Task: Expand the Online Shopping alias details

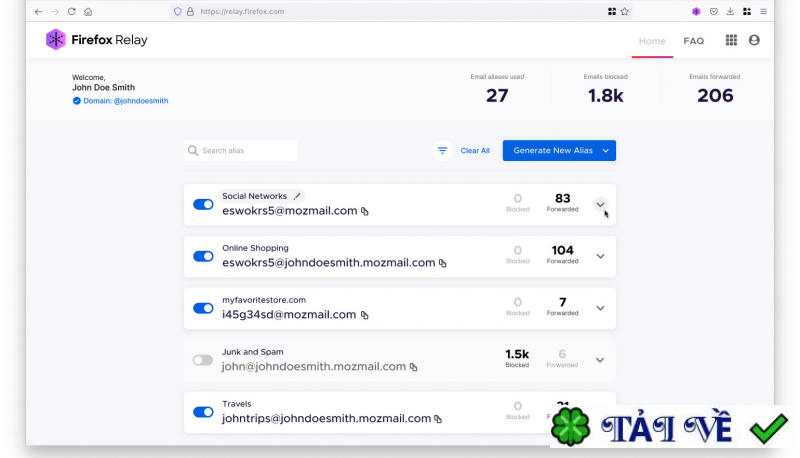Action: pyautogui.click(x=601, y=256)
